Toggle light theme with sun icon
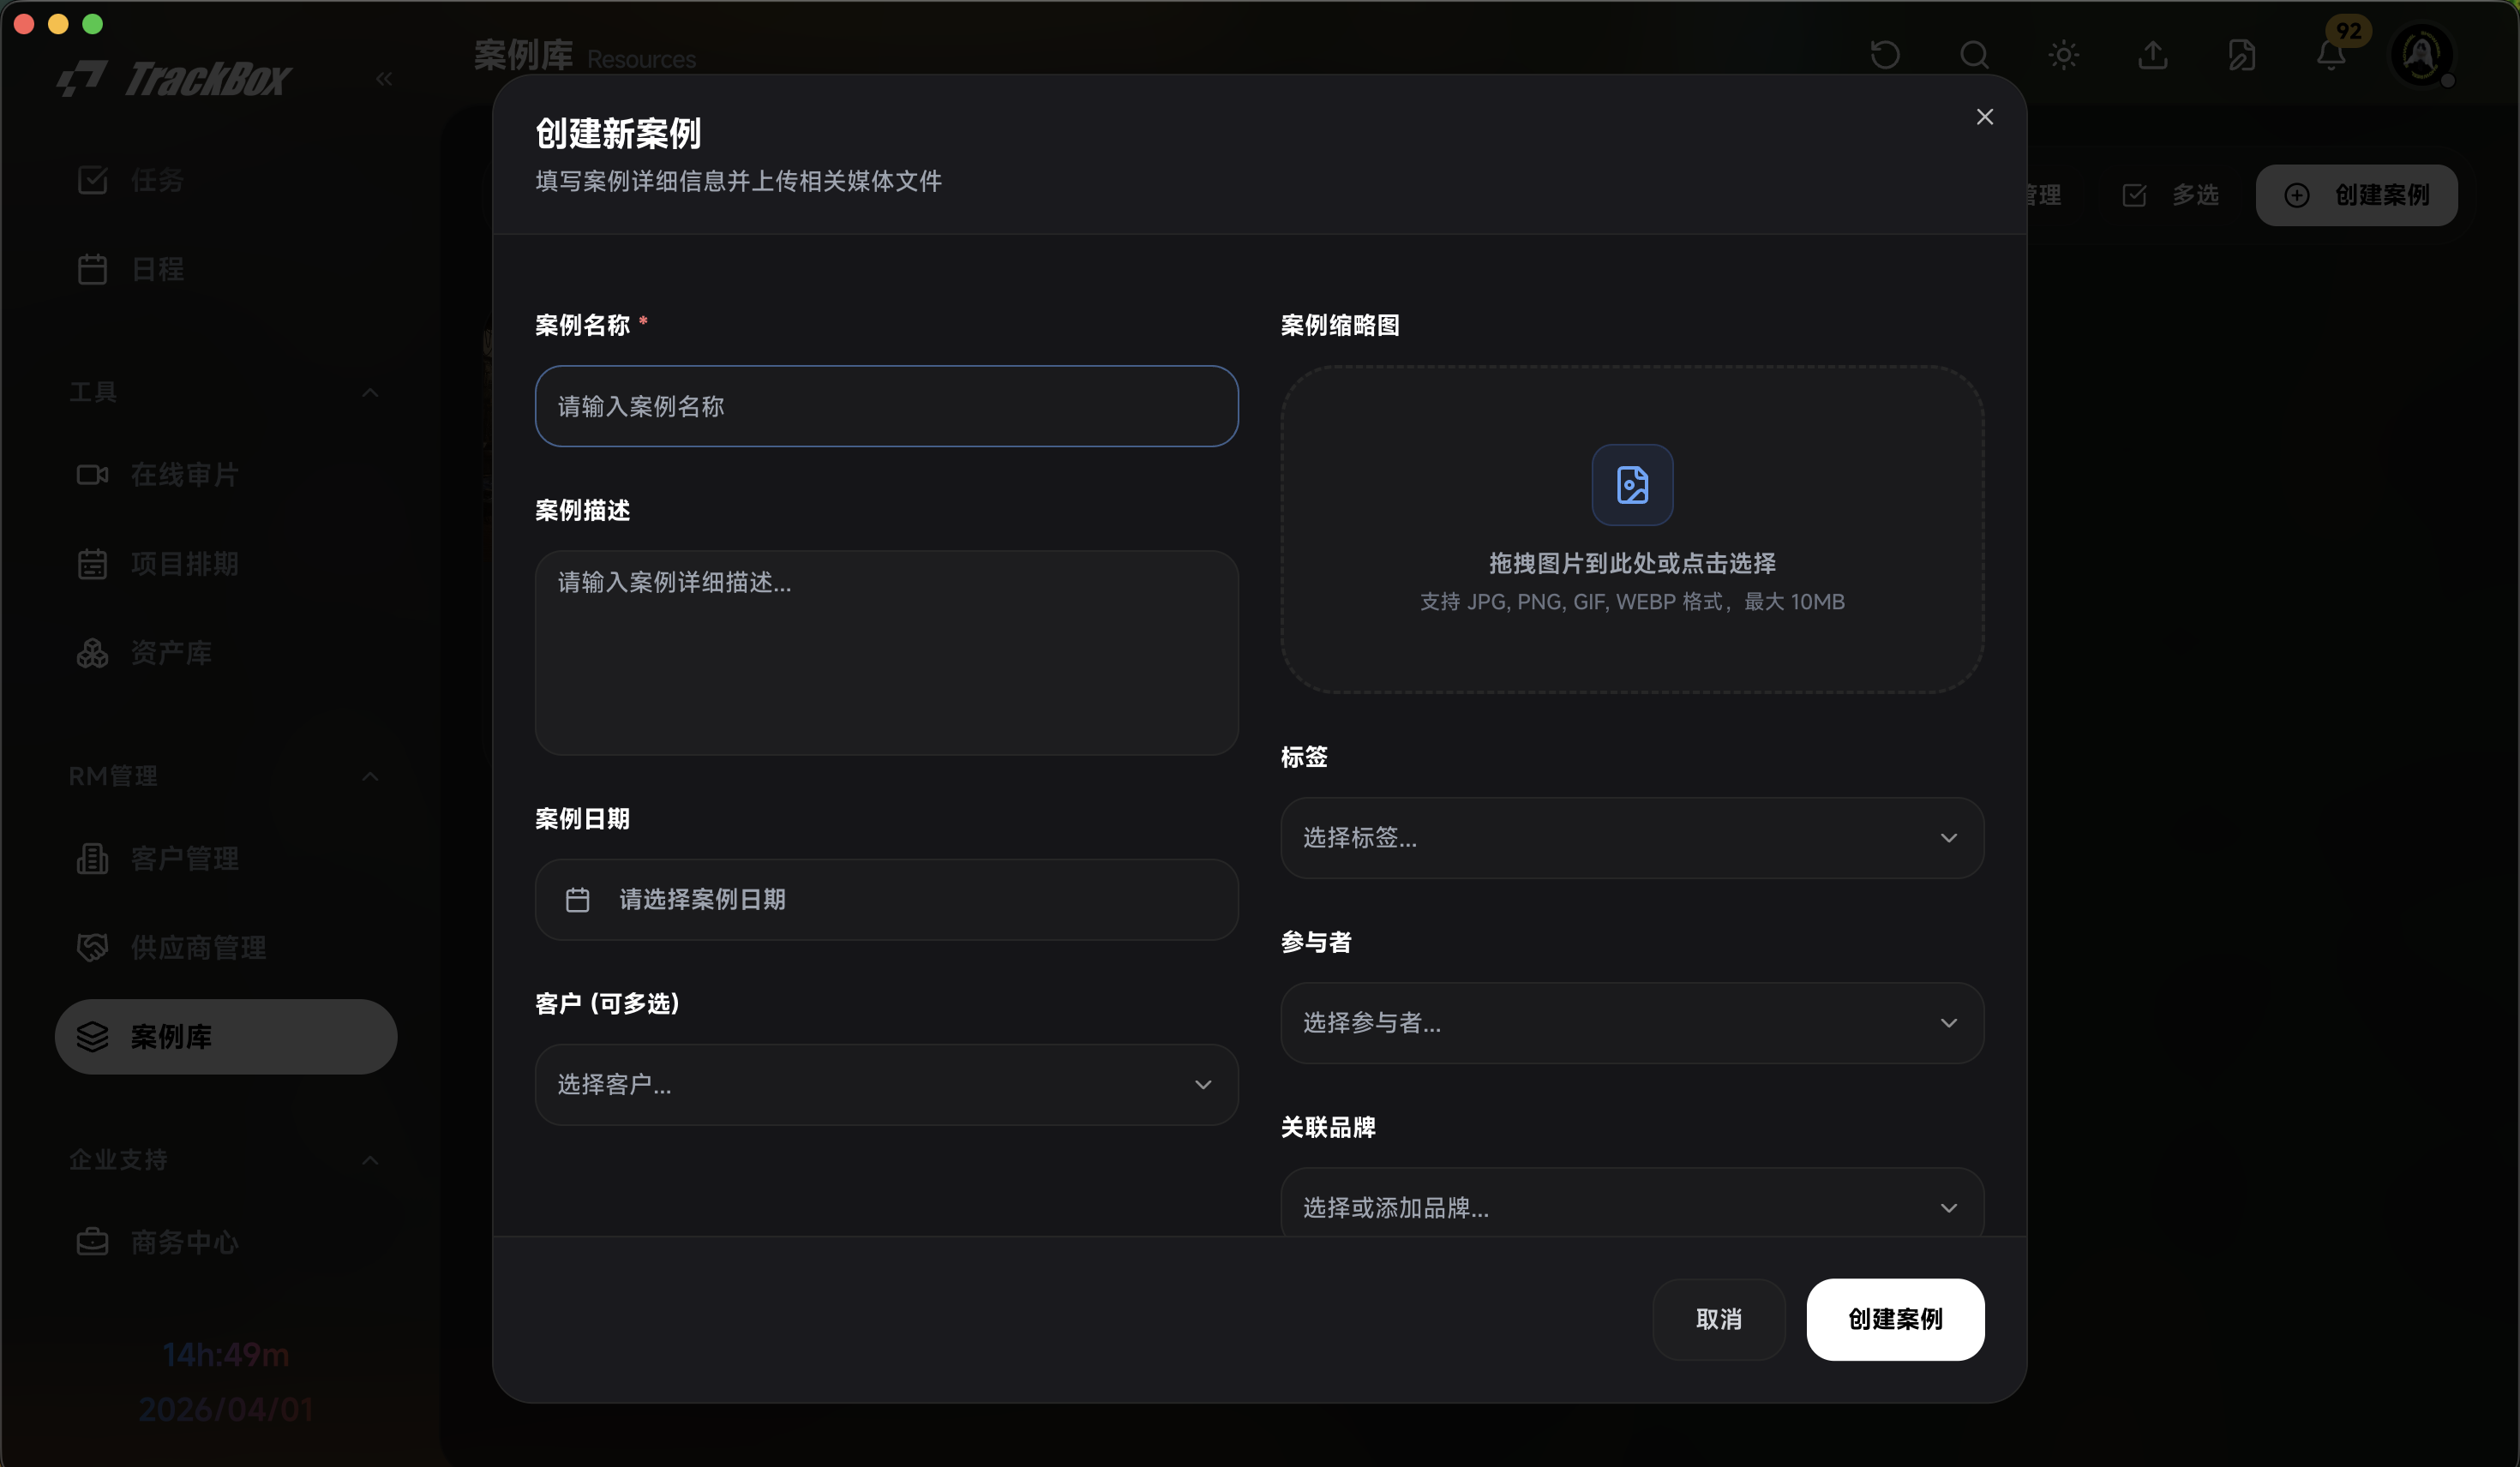Screen dimensions: 2520x1467 click(x=2064, y=54)
